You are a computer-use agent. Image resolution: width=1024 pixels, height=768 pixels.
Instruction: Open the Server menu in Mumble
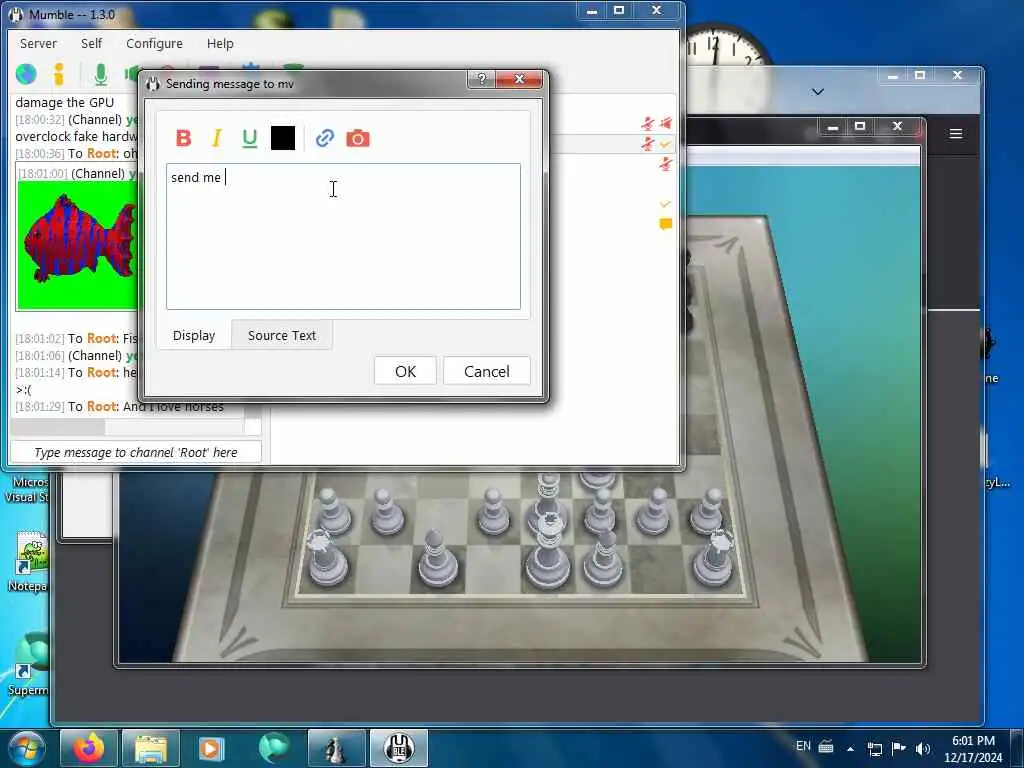(38, 43)
